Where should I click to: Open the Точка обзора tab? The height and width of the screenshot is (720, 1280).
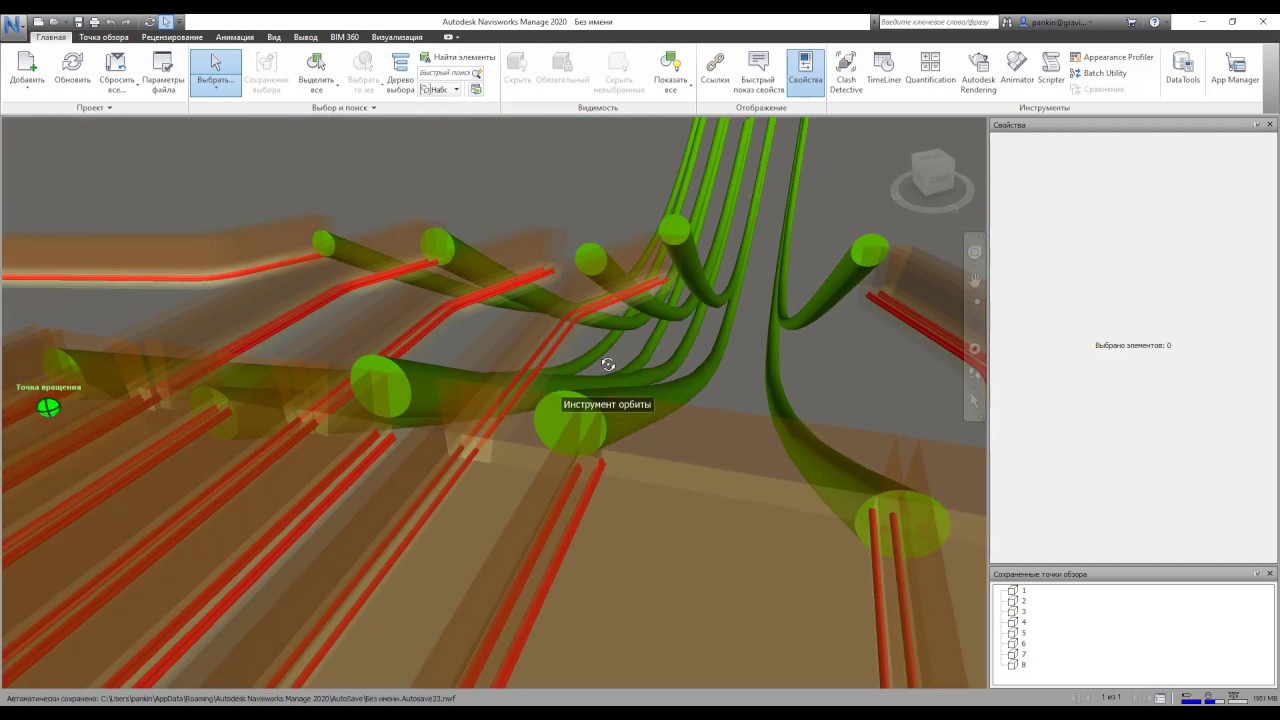pyautogui.click(x=104, y=37)
